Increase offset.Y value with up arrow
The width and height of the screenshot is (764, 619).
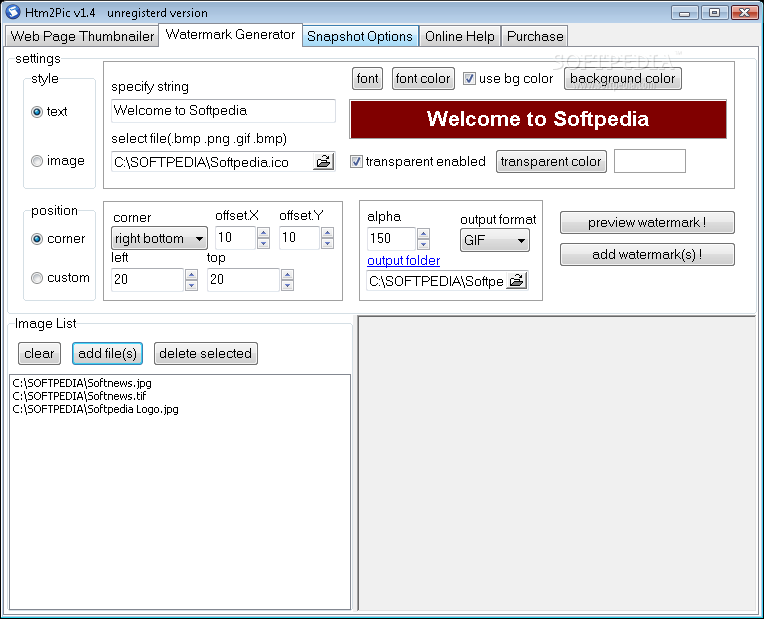[x=328, y=232]
